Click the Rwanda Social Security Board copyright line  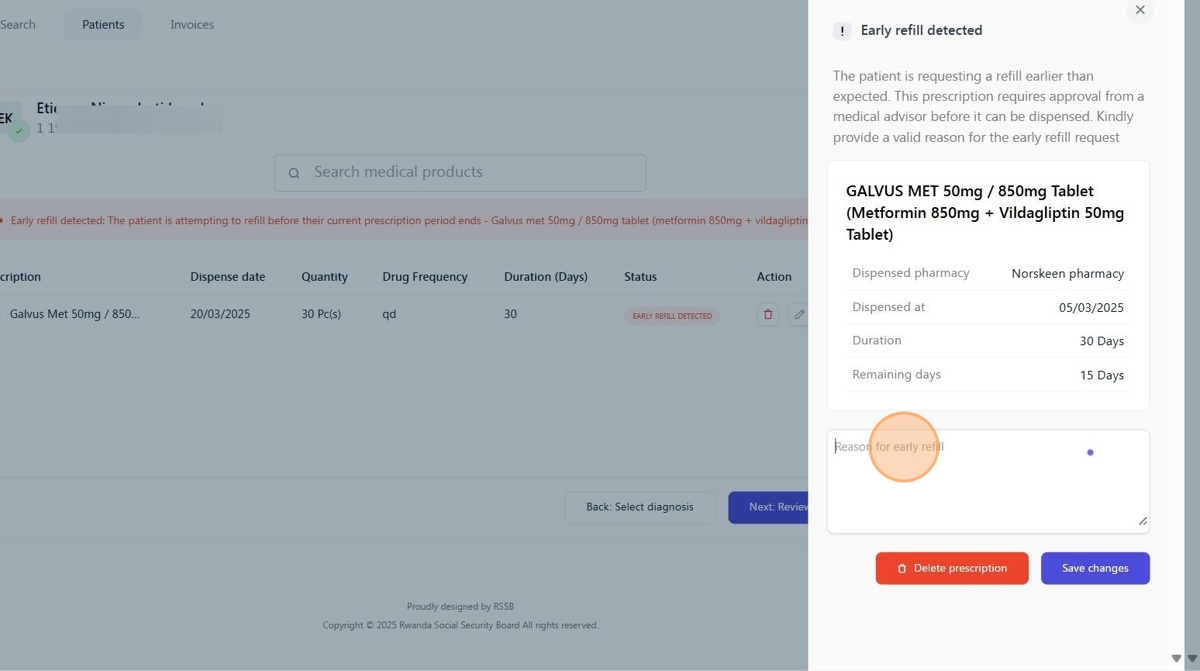point(460,626)
